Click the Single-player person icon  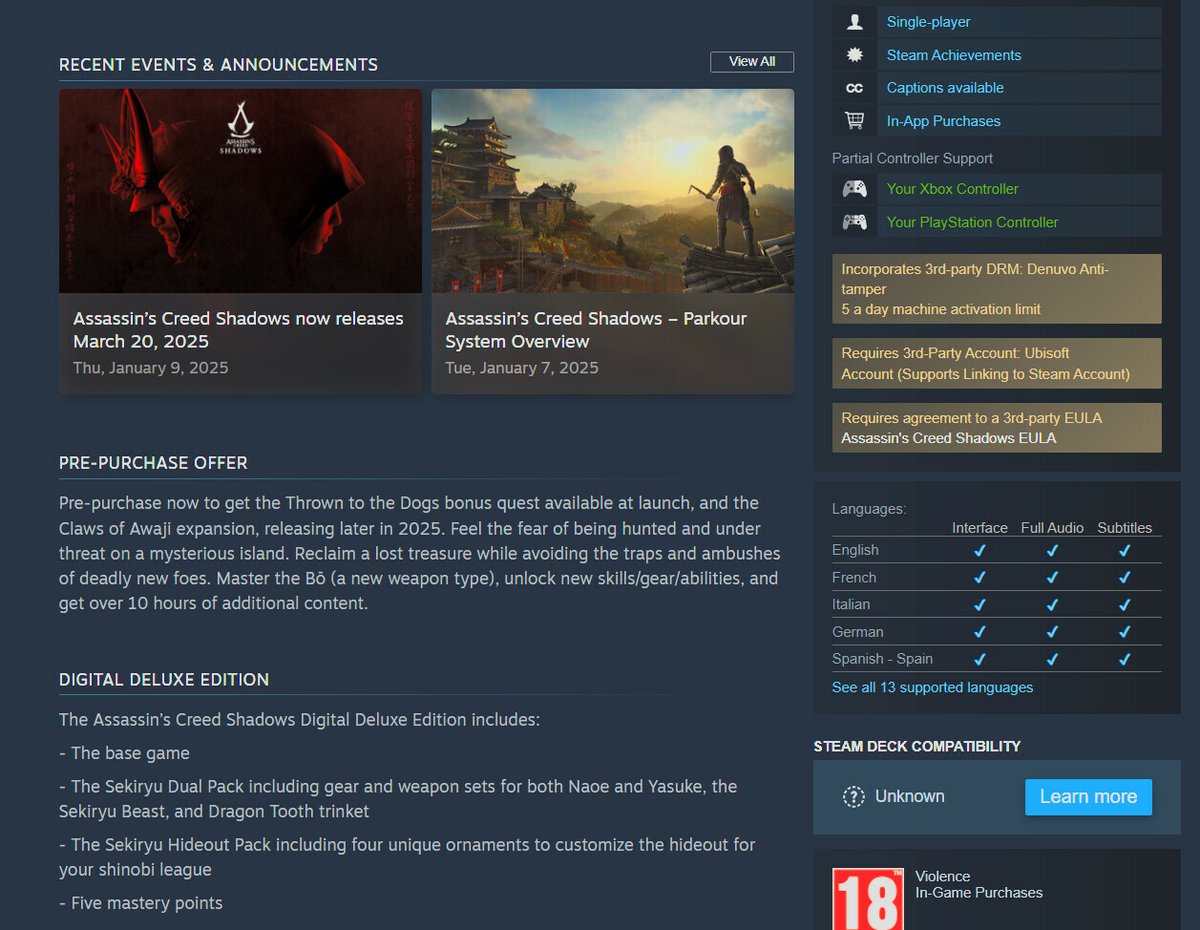(x=854, y=22)
